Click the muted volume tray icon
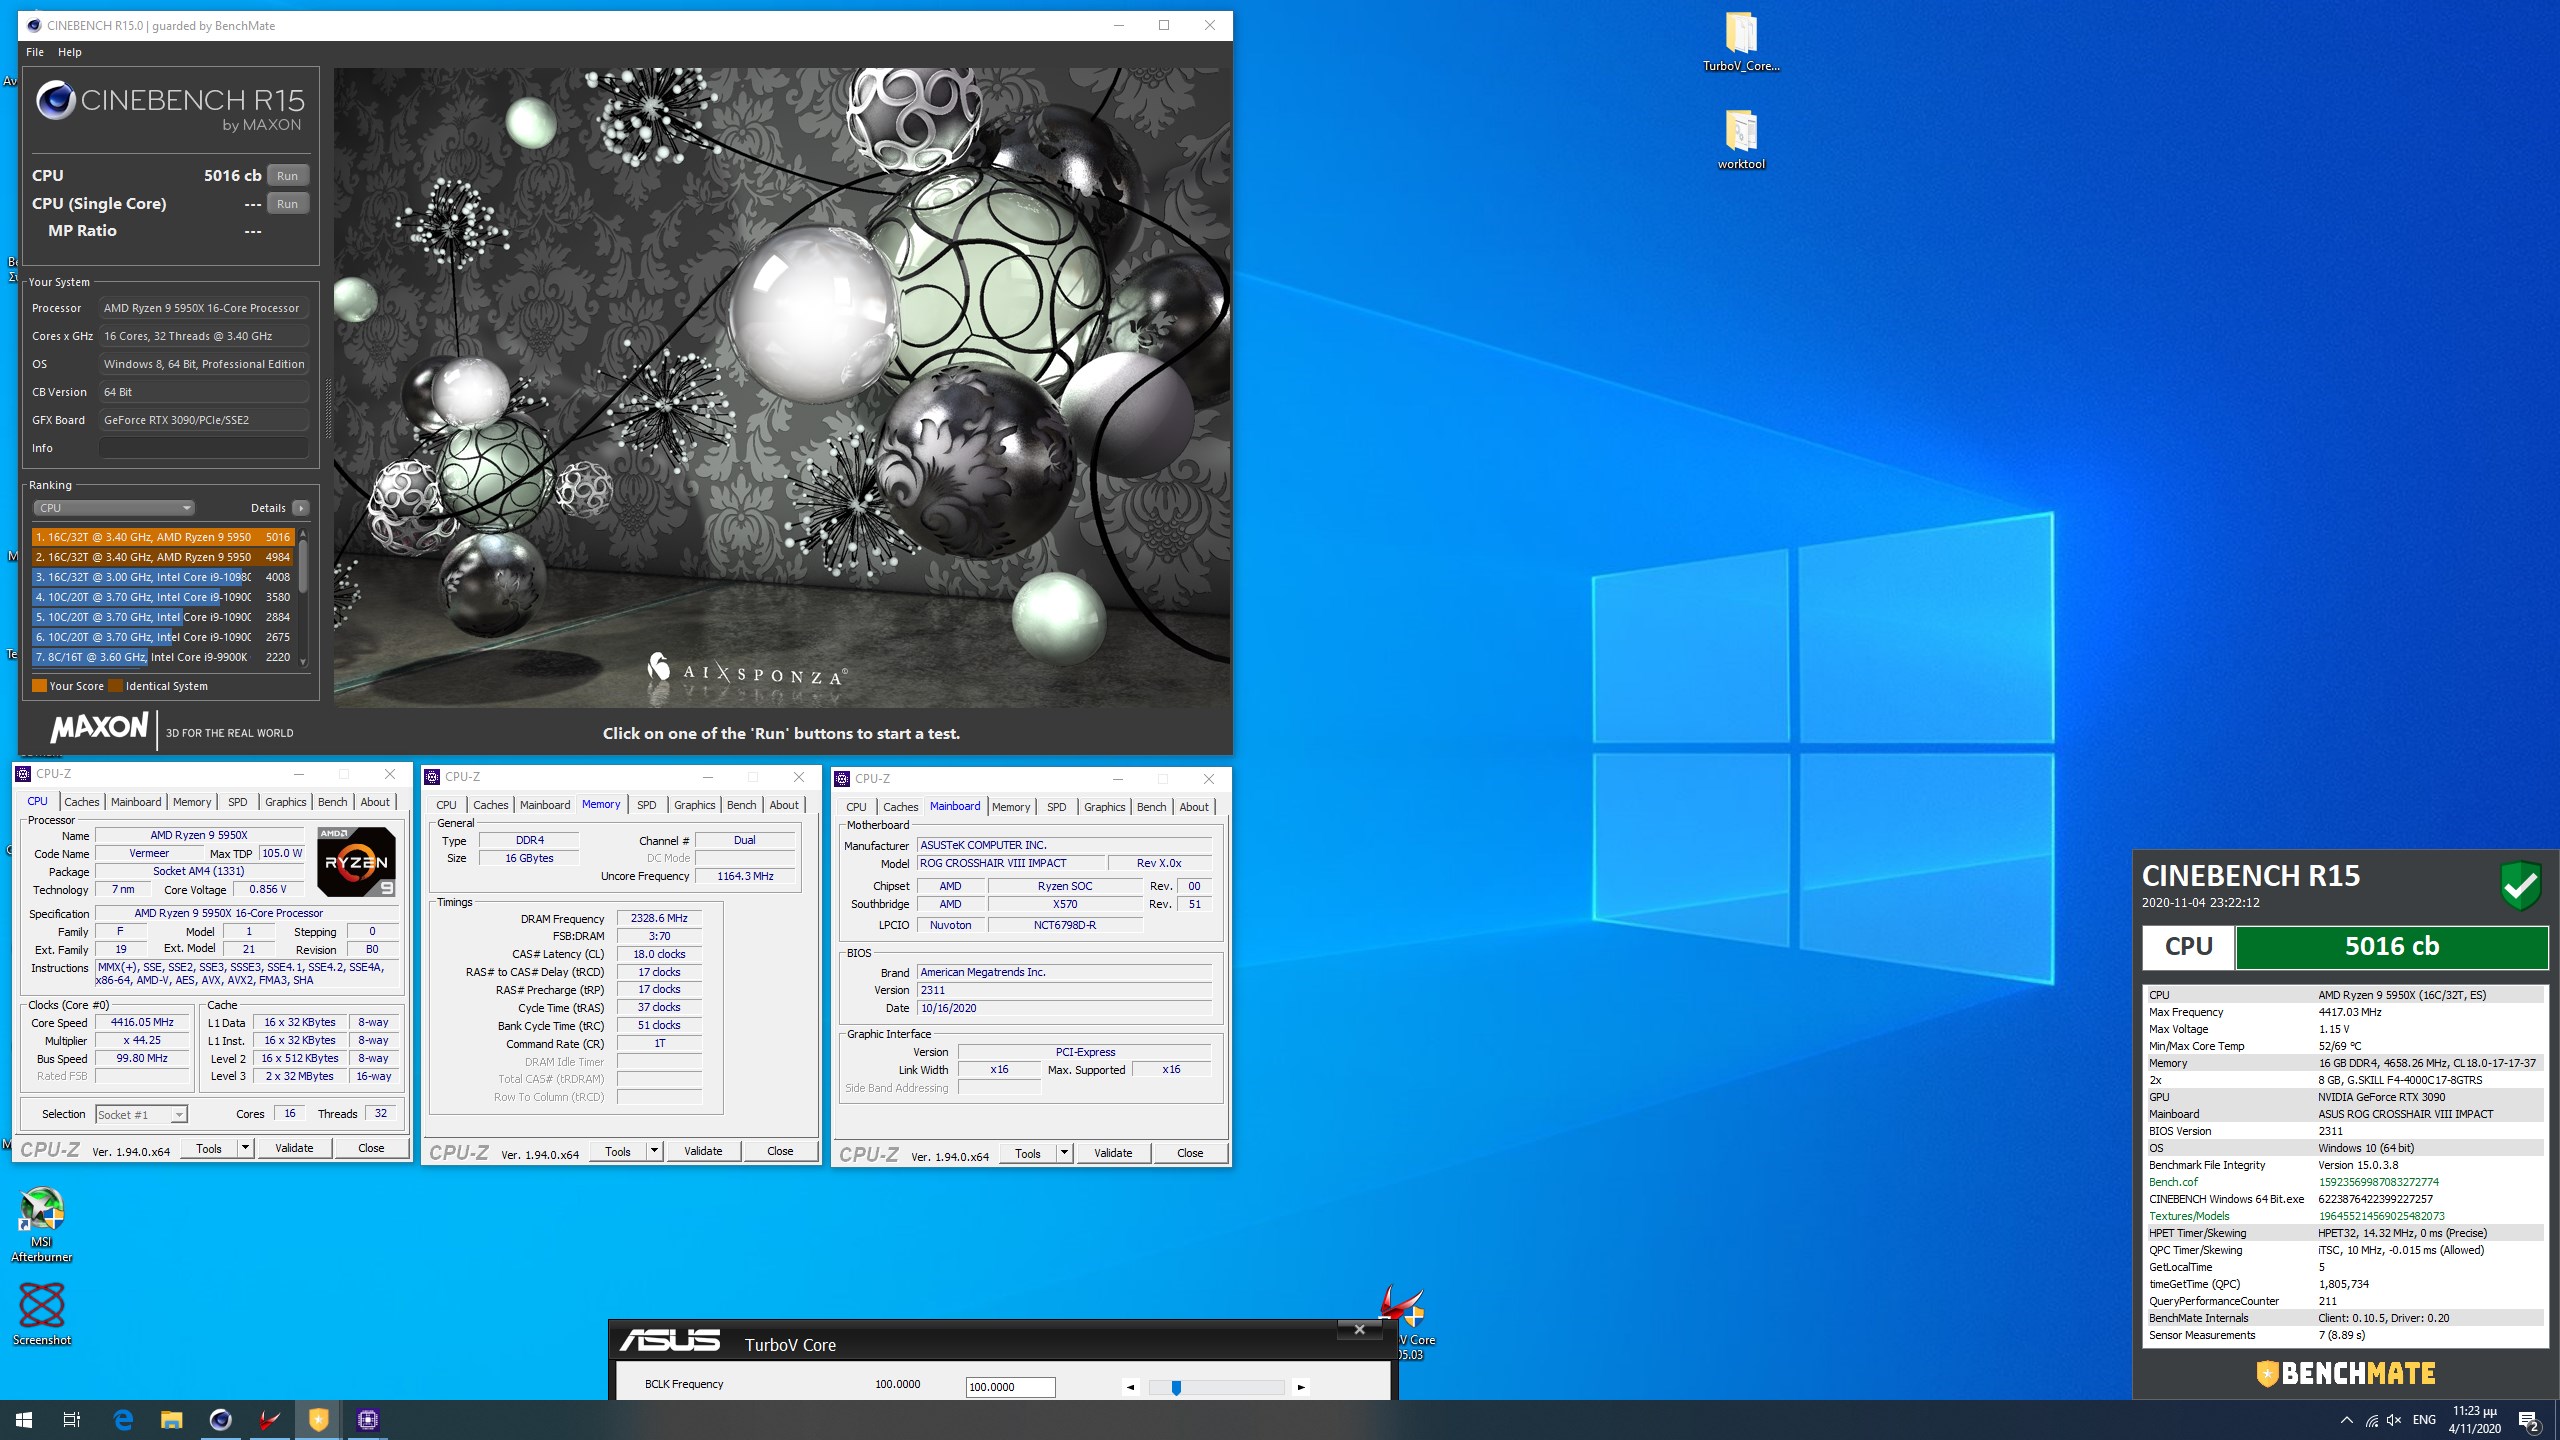This screenshot has height=1440, width=2560. tap(2394, 1420)
